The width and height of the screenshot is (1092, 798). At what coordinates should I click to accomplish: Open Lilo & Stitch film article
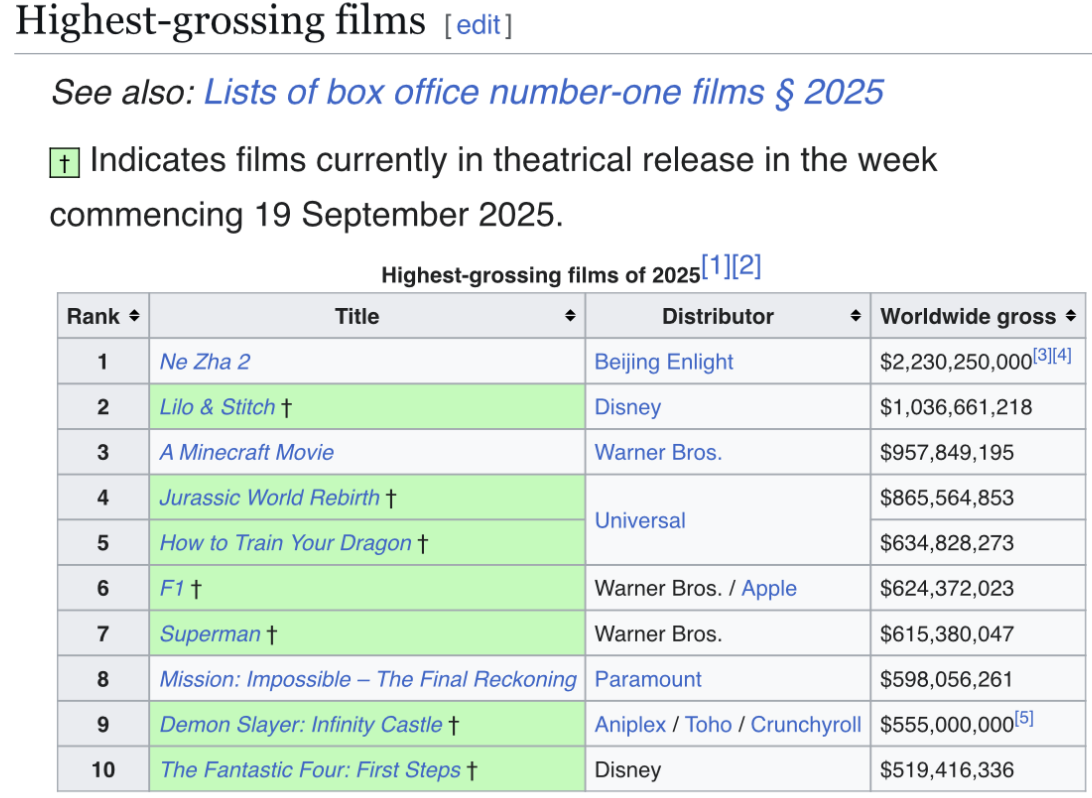[217, 407]
